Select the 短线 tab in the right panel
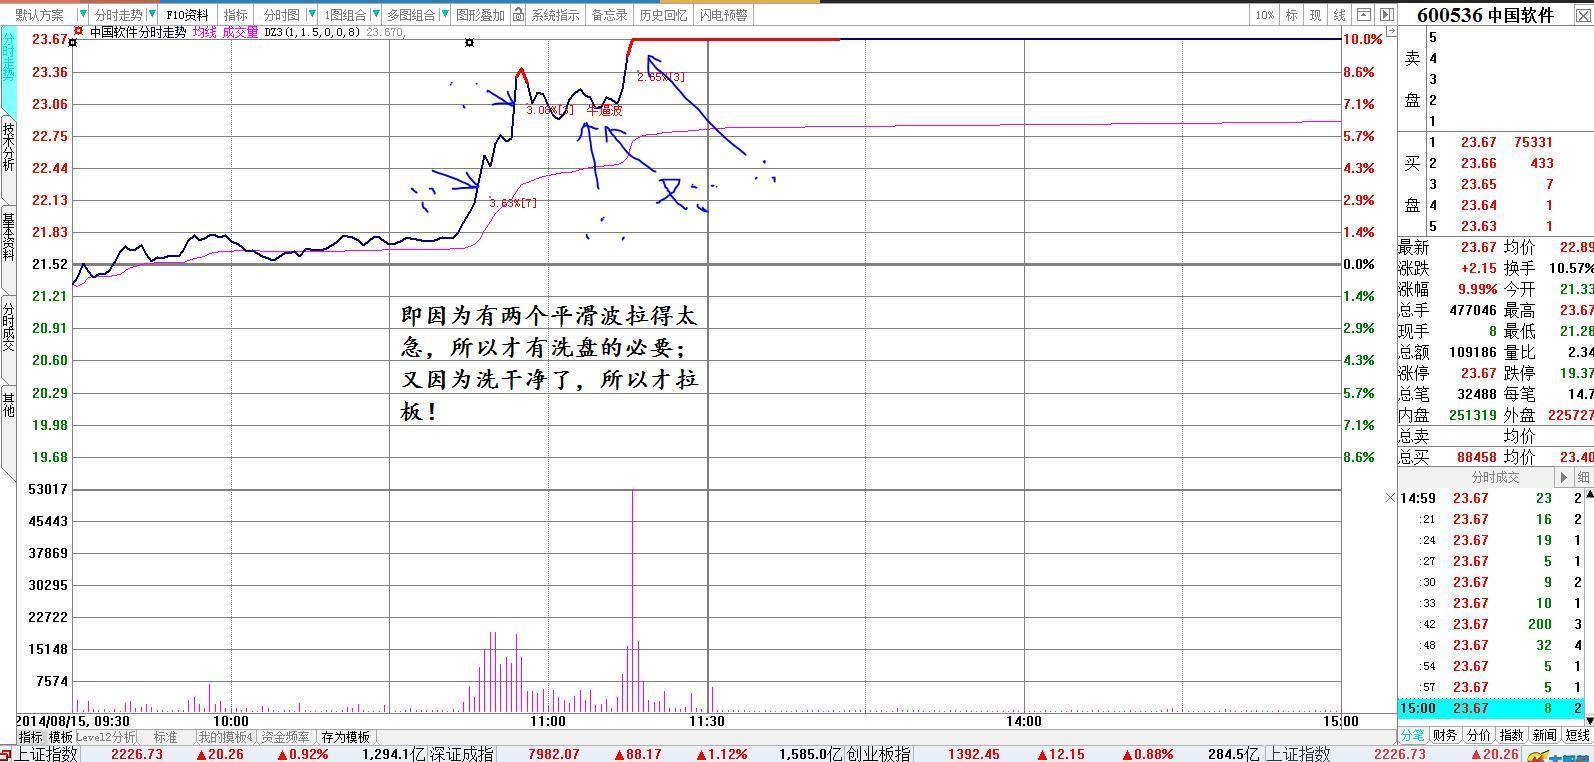1594x762 pixels. click(1577, 735)
